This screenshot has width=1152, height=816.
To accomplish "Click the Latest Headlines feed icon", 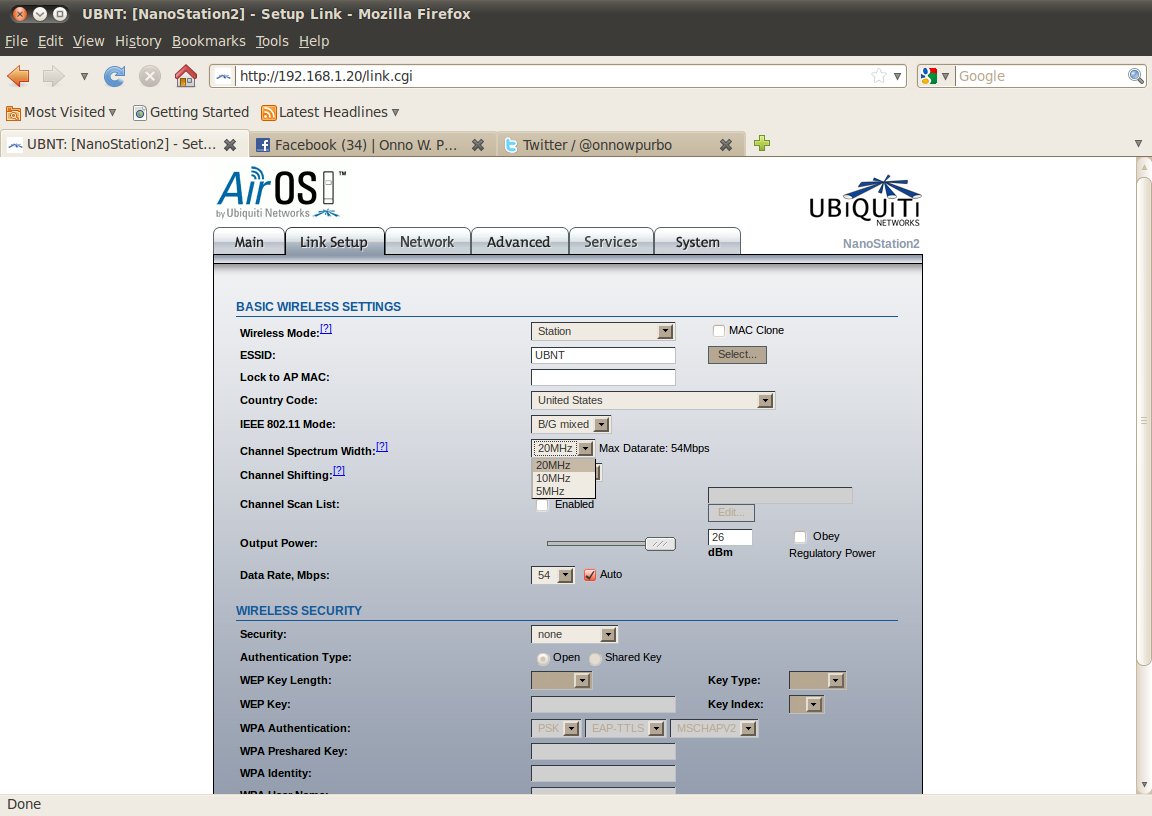I will click(x=268, y=112).
